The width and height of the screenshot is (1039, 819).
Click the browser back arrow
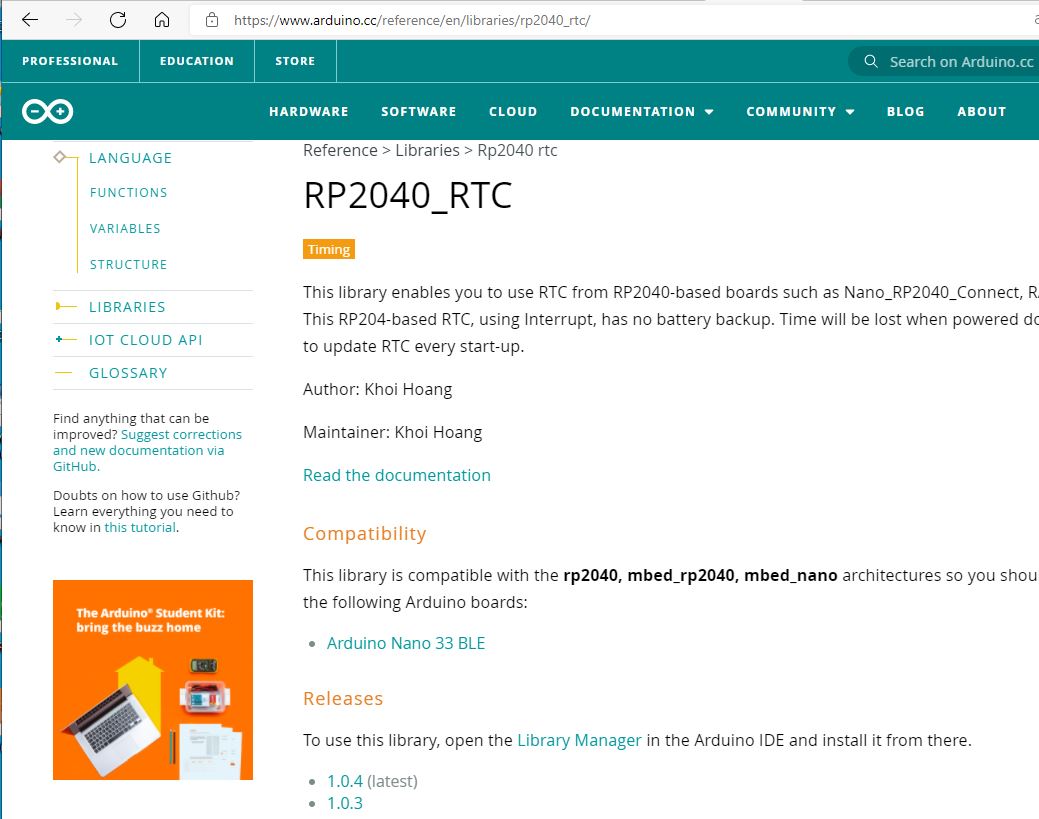click(x=29, y=19)
